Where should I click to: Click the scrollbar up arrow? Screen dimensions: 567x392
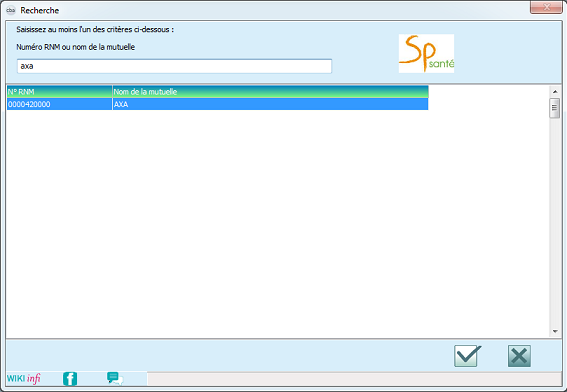tap(555, 92)
